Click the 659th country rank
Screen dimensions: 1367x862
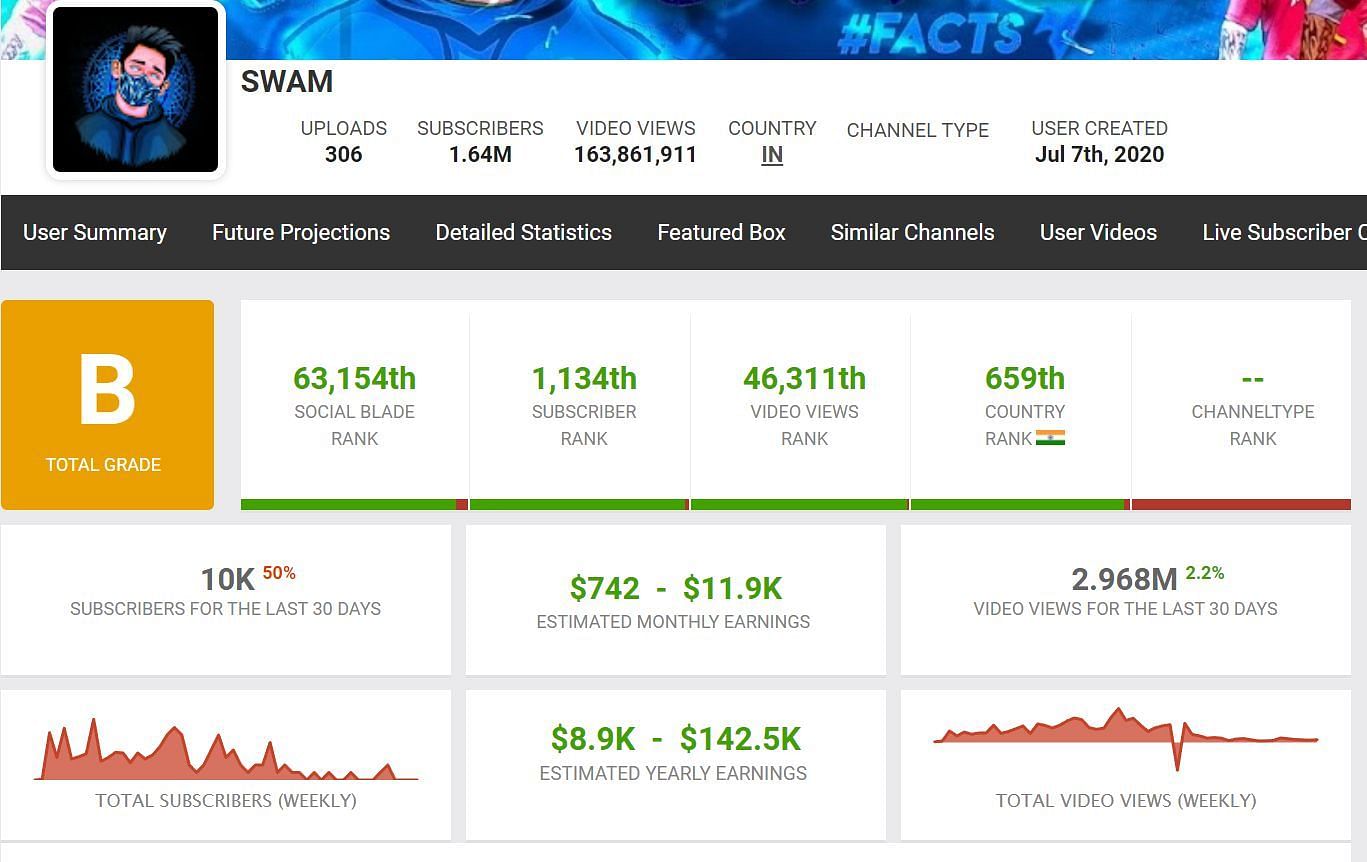(1025, 379)
